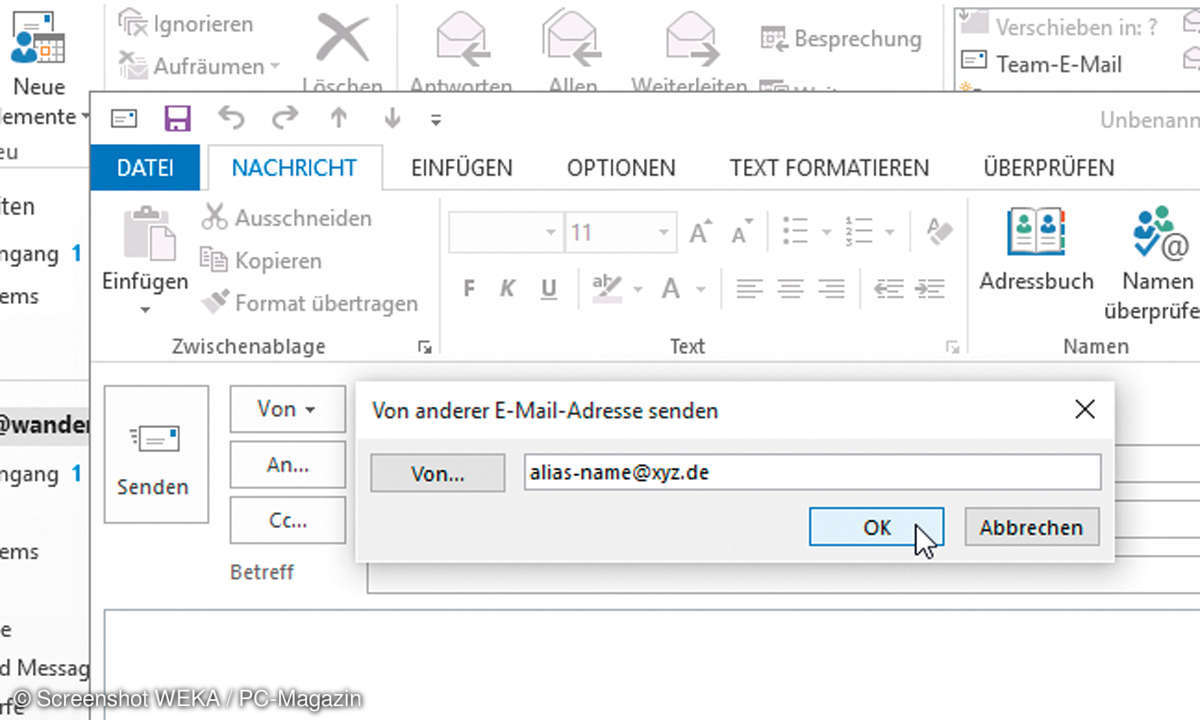Select Team-E-Mail quick step
The width and height of the screenshot is (1200, 720).
[x=1041, y=64]
